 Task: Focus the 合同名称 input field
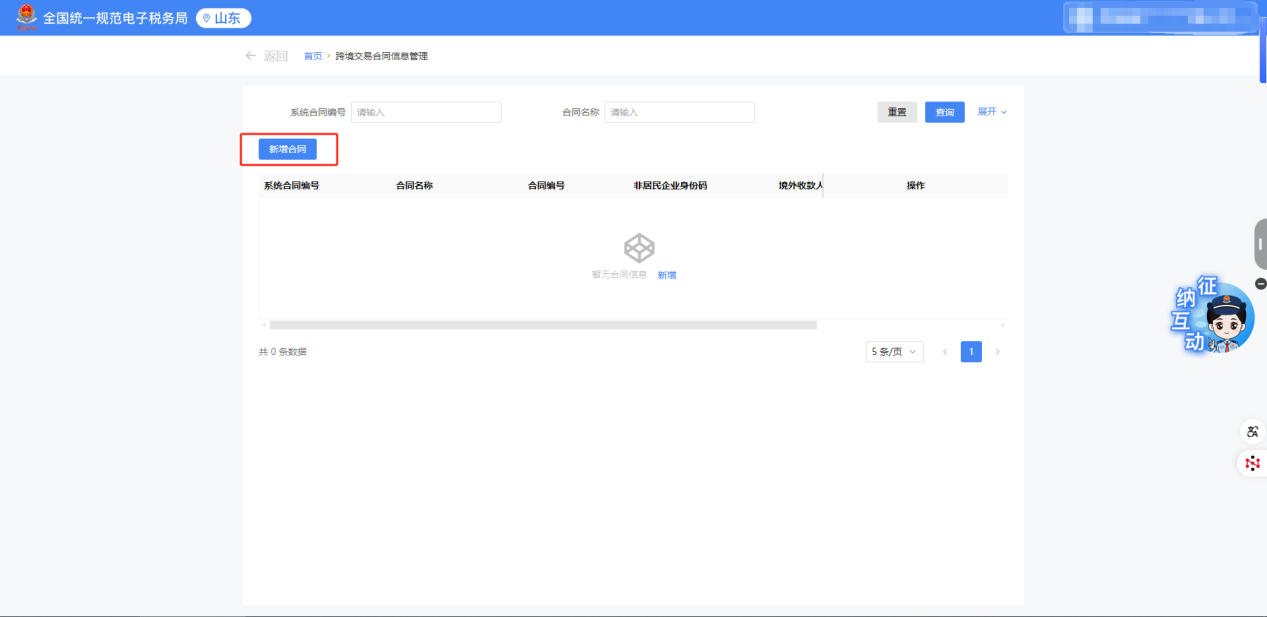pyautogui.click(x=679, y=112)
